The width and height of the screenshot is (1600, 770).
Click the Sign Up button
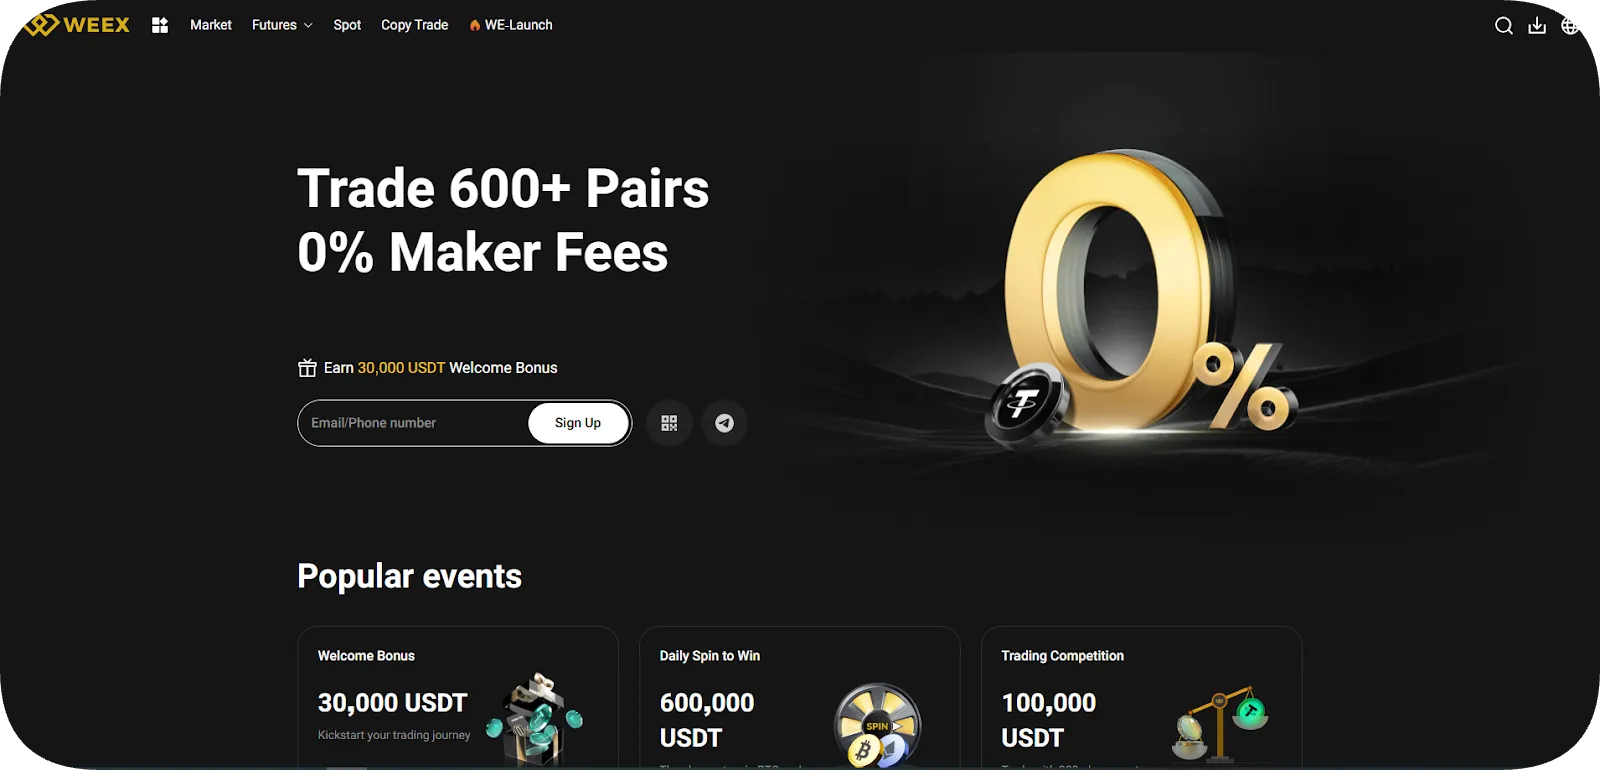578,423
